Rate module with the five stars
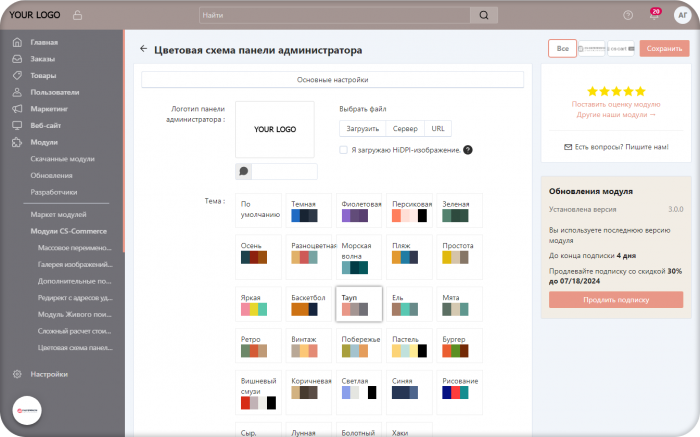This screenshot has height=437, width=700. point(616,92)
